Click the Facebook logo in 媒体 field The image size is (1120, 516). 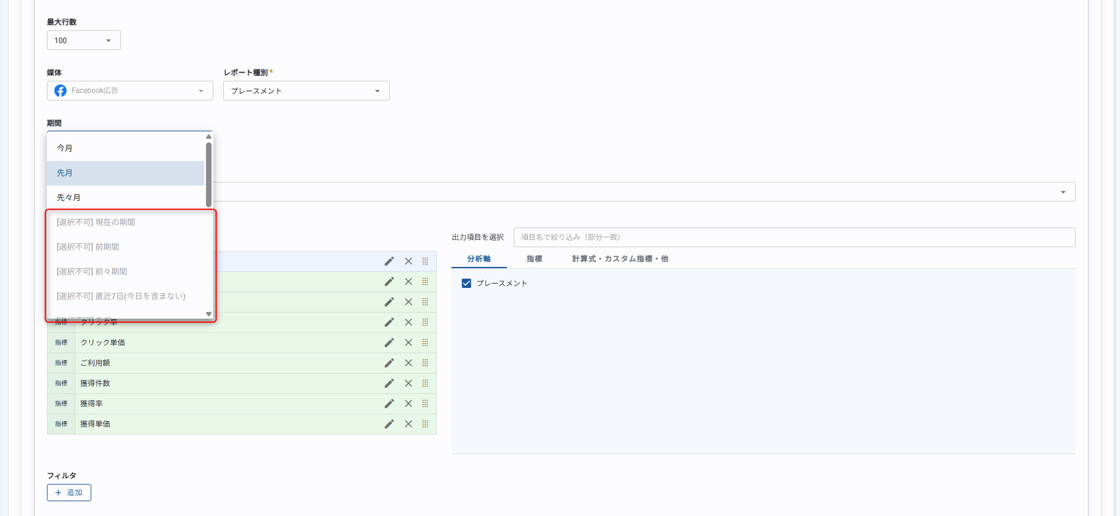point(60,91)
